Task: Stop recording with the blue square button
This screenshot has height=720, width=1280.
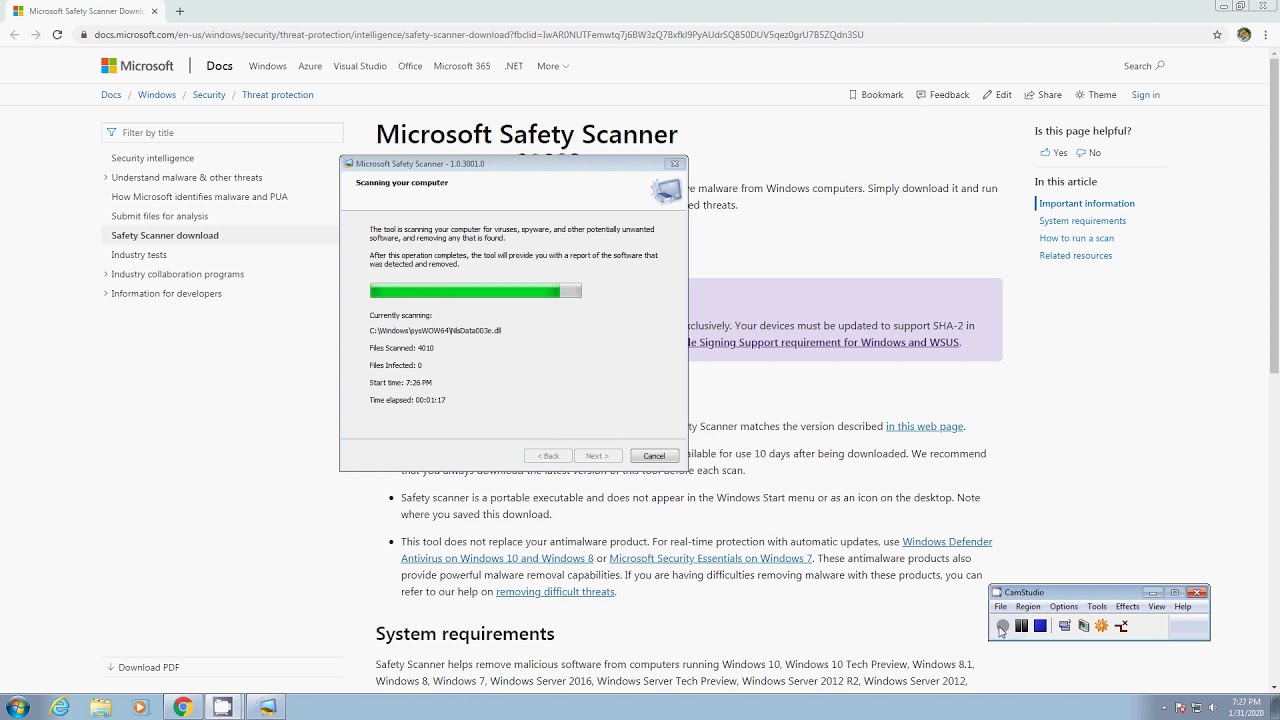Action: (x=1040, y=626)
